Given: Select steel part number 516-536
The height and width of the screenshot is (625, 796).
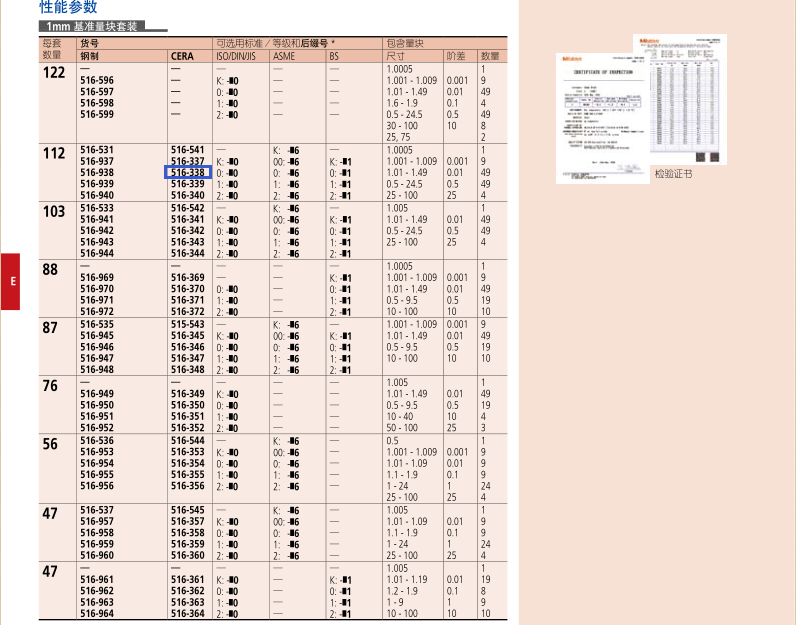Looking at the screenshot, I should click(x=97, y=440).
